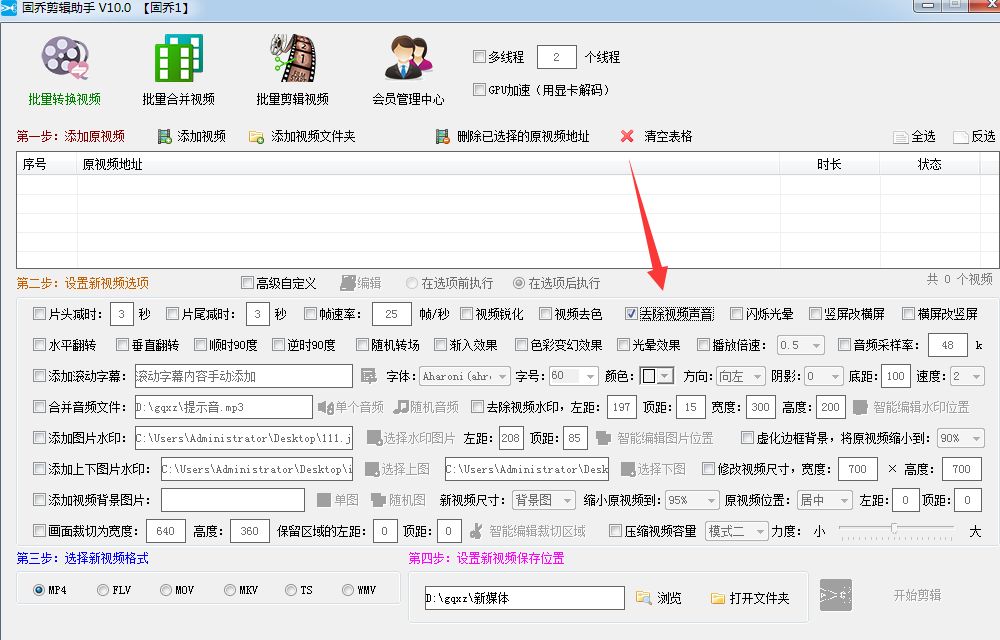Open 字号 60 dropdown

(574, 376)
